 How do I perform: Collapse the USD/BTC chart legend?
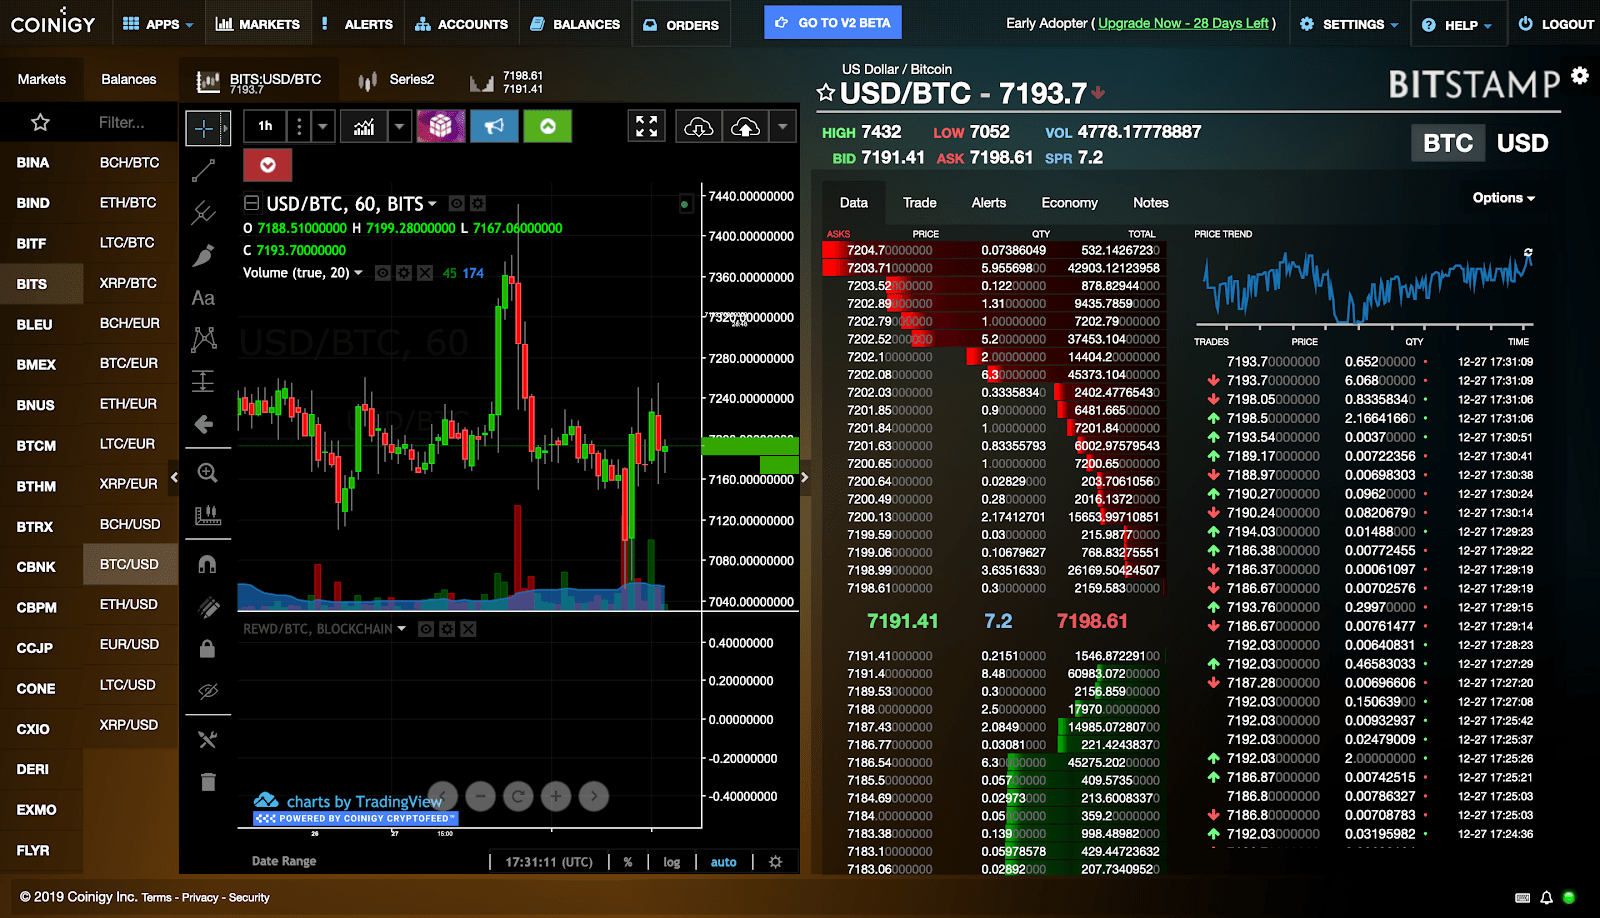tap(252, 203)
